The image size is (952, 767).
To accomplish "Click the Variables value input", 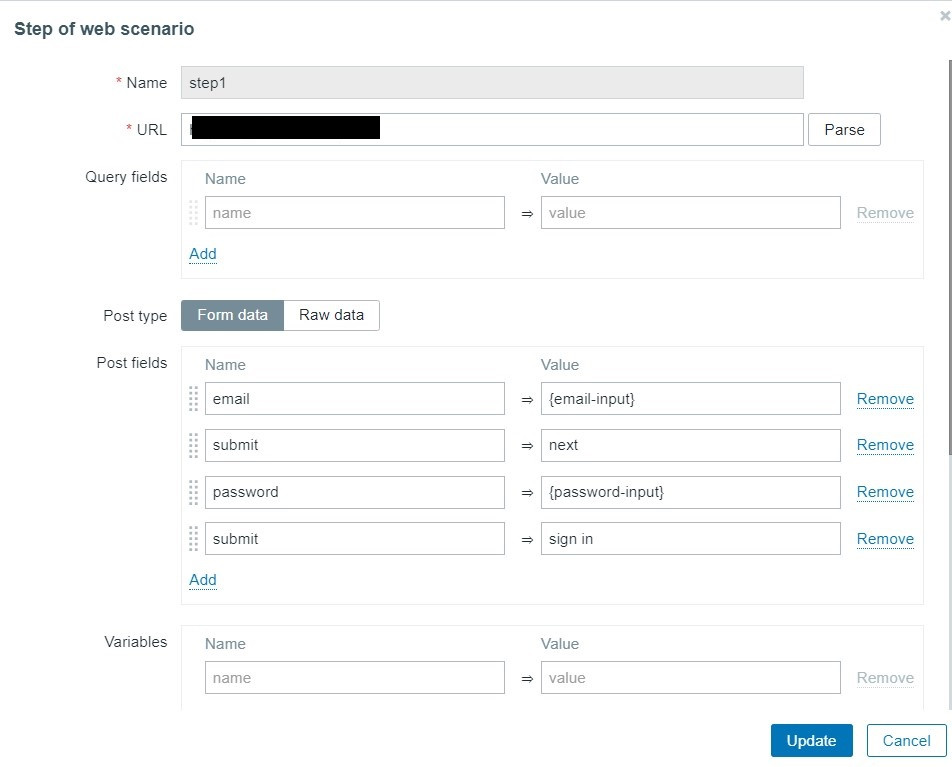I will (690, 678).
